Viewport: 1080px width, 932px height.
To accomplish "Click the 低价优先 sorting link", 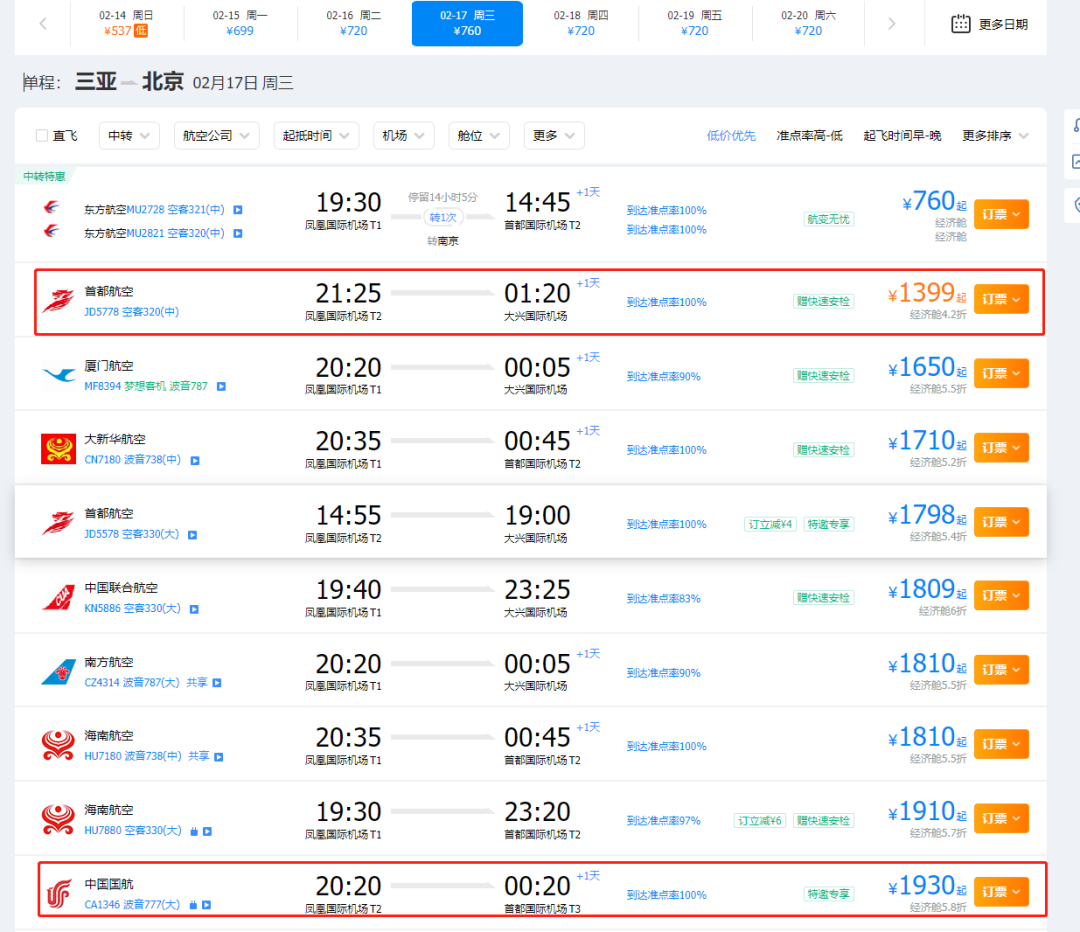I will pos(731,135).
